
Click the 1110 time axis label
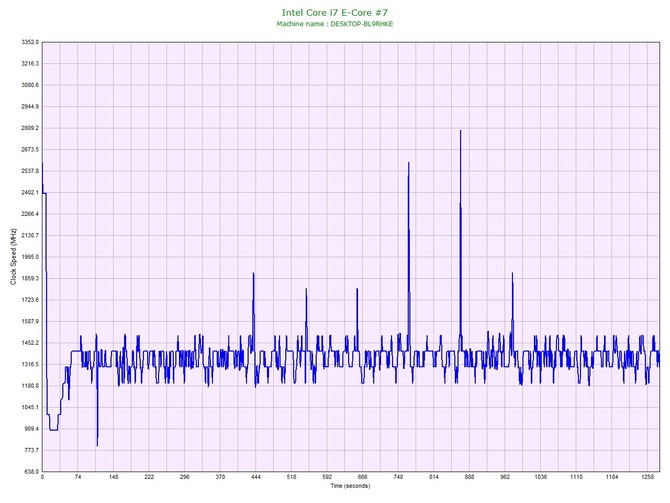coord(576,477)
